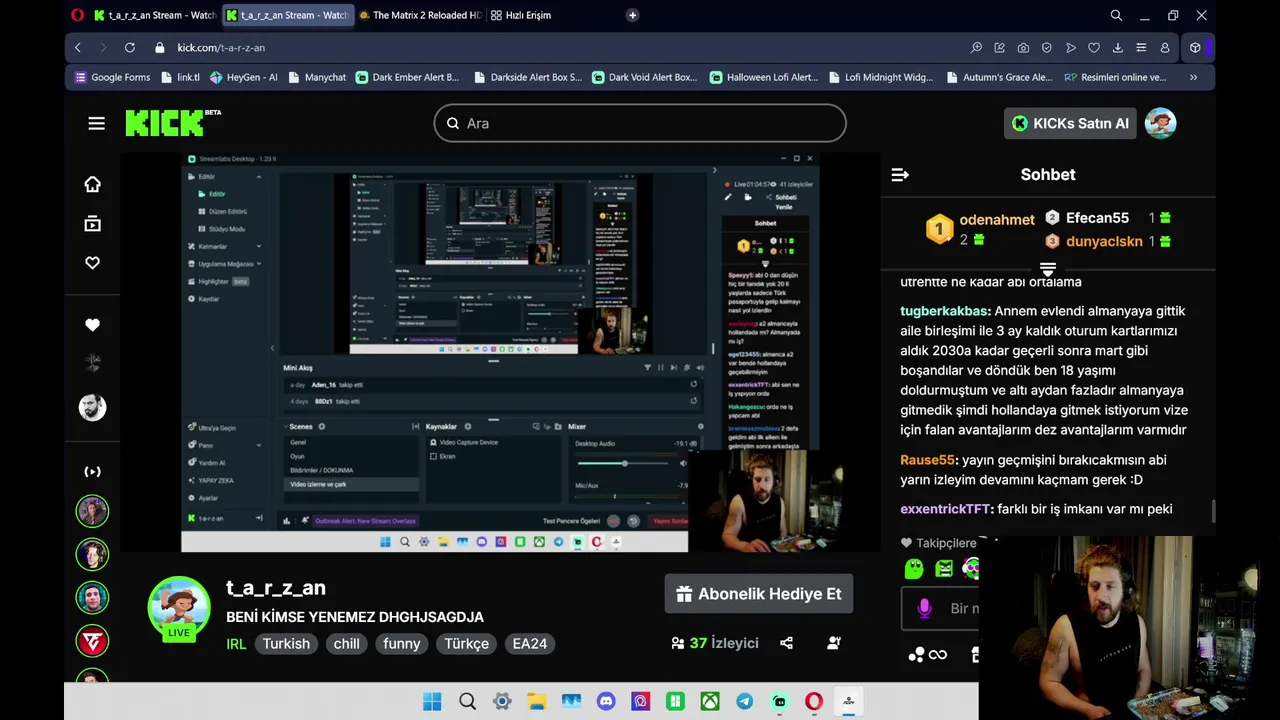Image resolution: width=1280 pixels, height=720 pixels.
Task: Open Telegram from the taskbar
Action: 745,701
